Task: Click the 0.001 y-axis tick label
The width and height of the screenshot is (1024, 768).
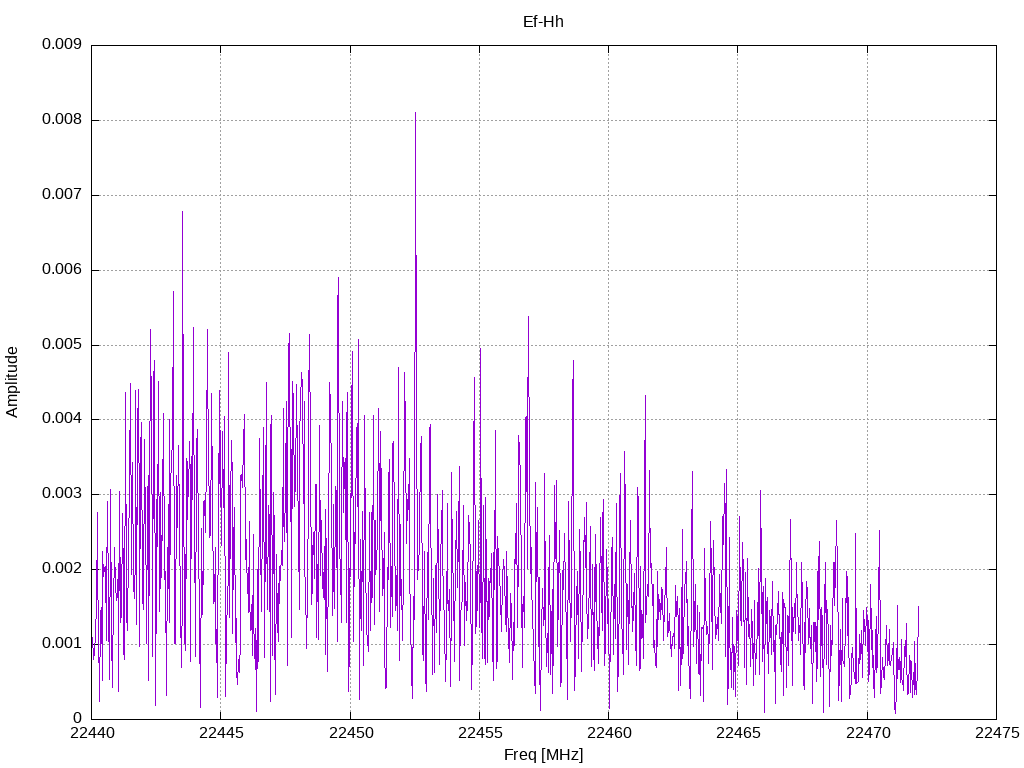Action: pyautogui.click(x=62, y=643)
